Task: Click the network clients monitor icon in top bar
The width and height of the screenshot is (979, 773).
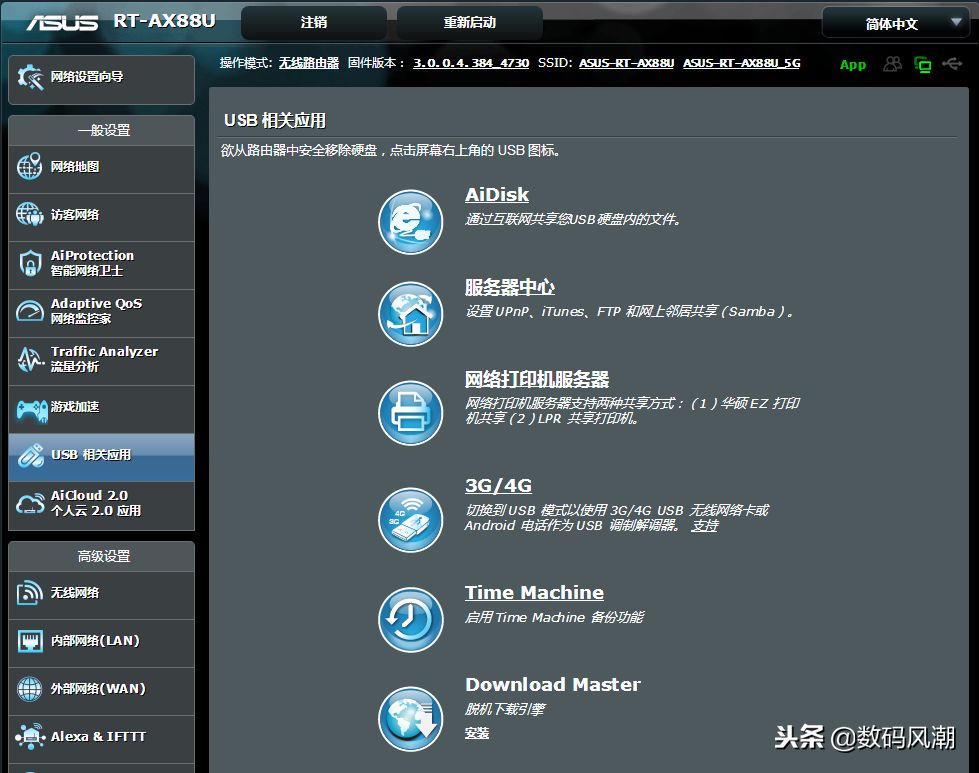Action: click(922, 64)
